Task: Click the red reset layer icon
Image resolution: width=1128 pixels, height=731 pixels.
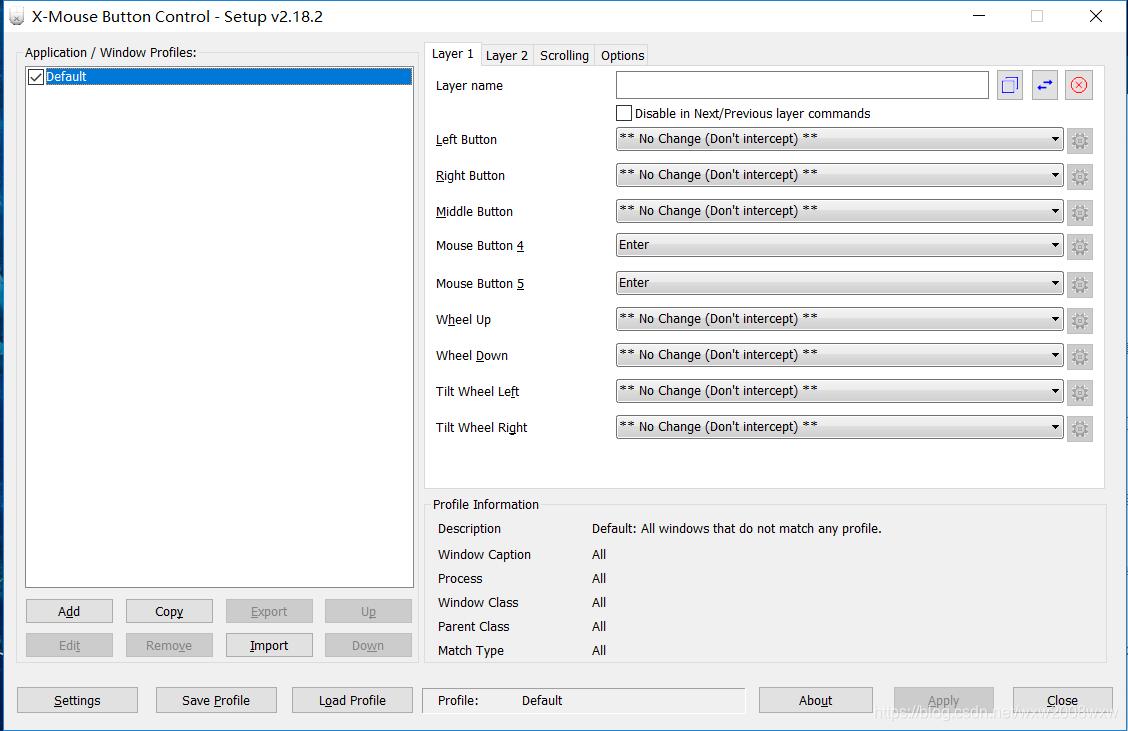Action: 1079,85
